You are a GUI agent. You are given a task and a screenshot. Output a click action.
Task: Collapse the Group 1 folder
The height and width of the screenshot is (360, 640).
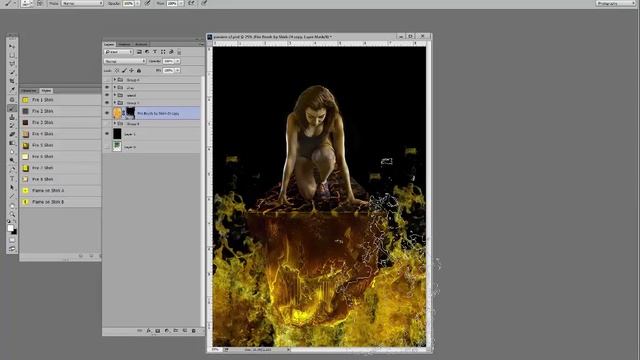pyautogui.click(x=115, y=102)
